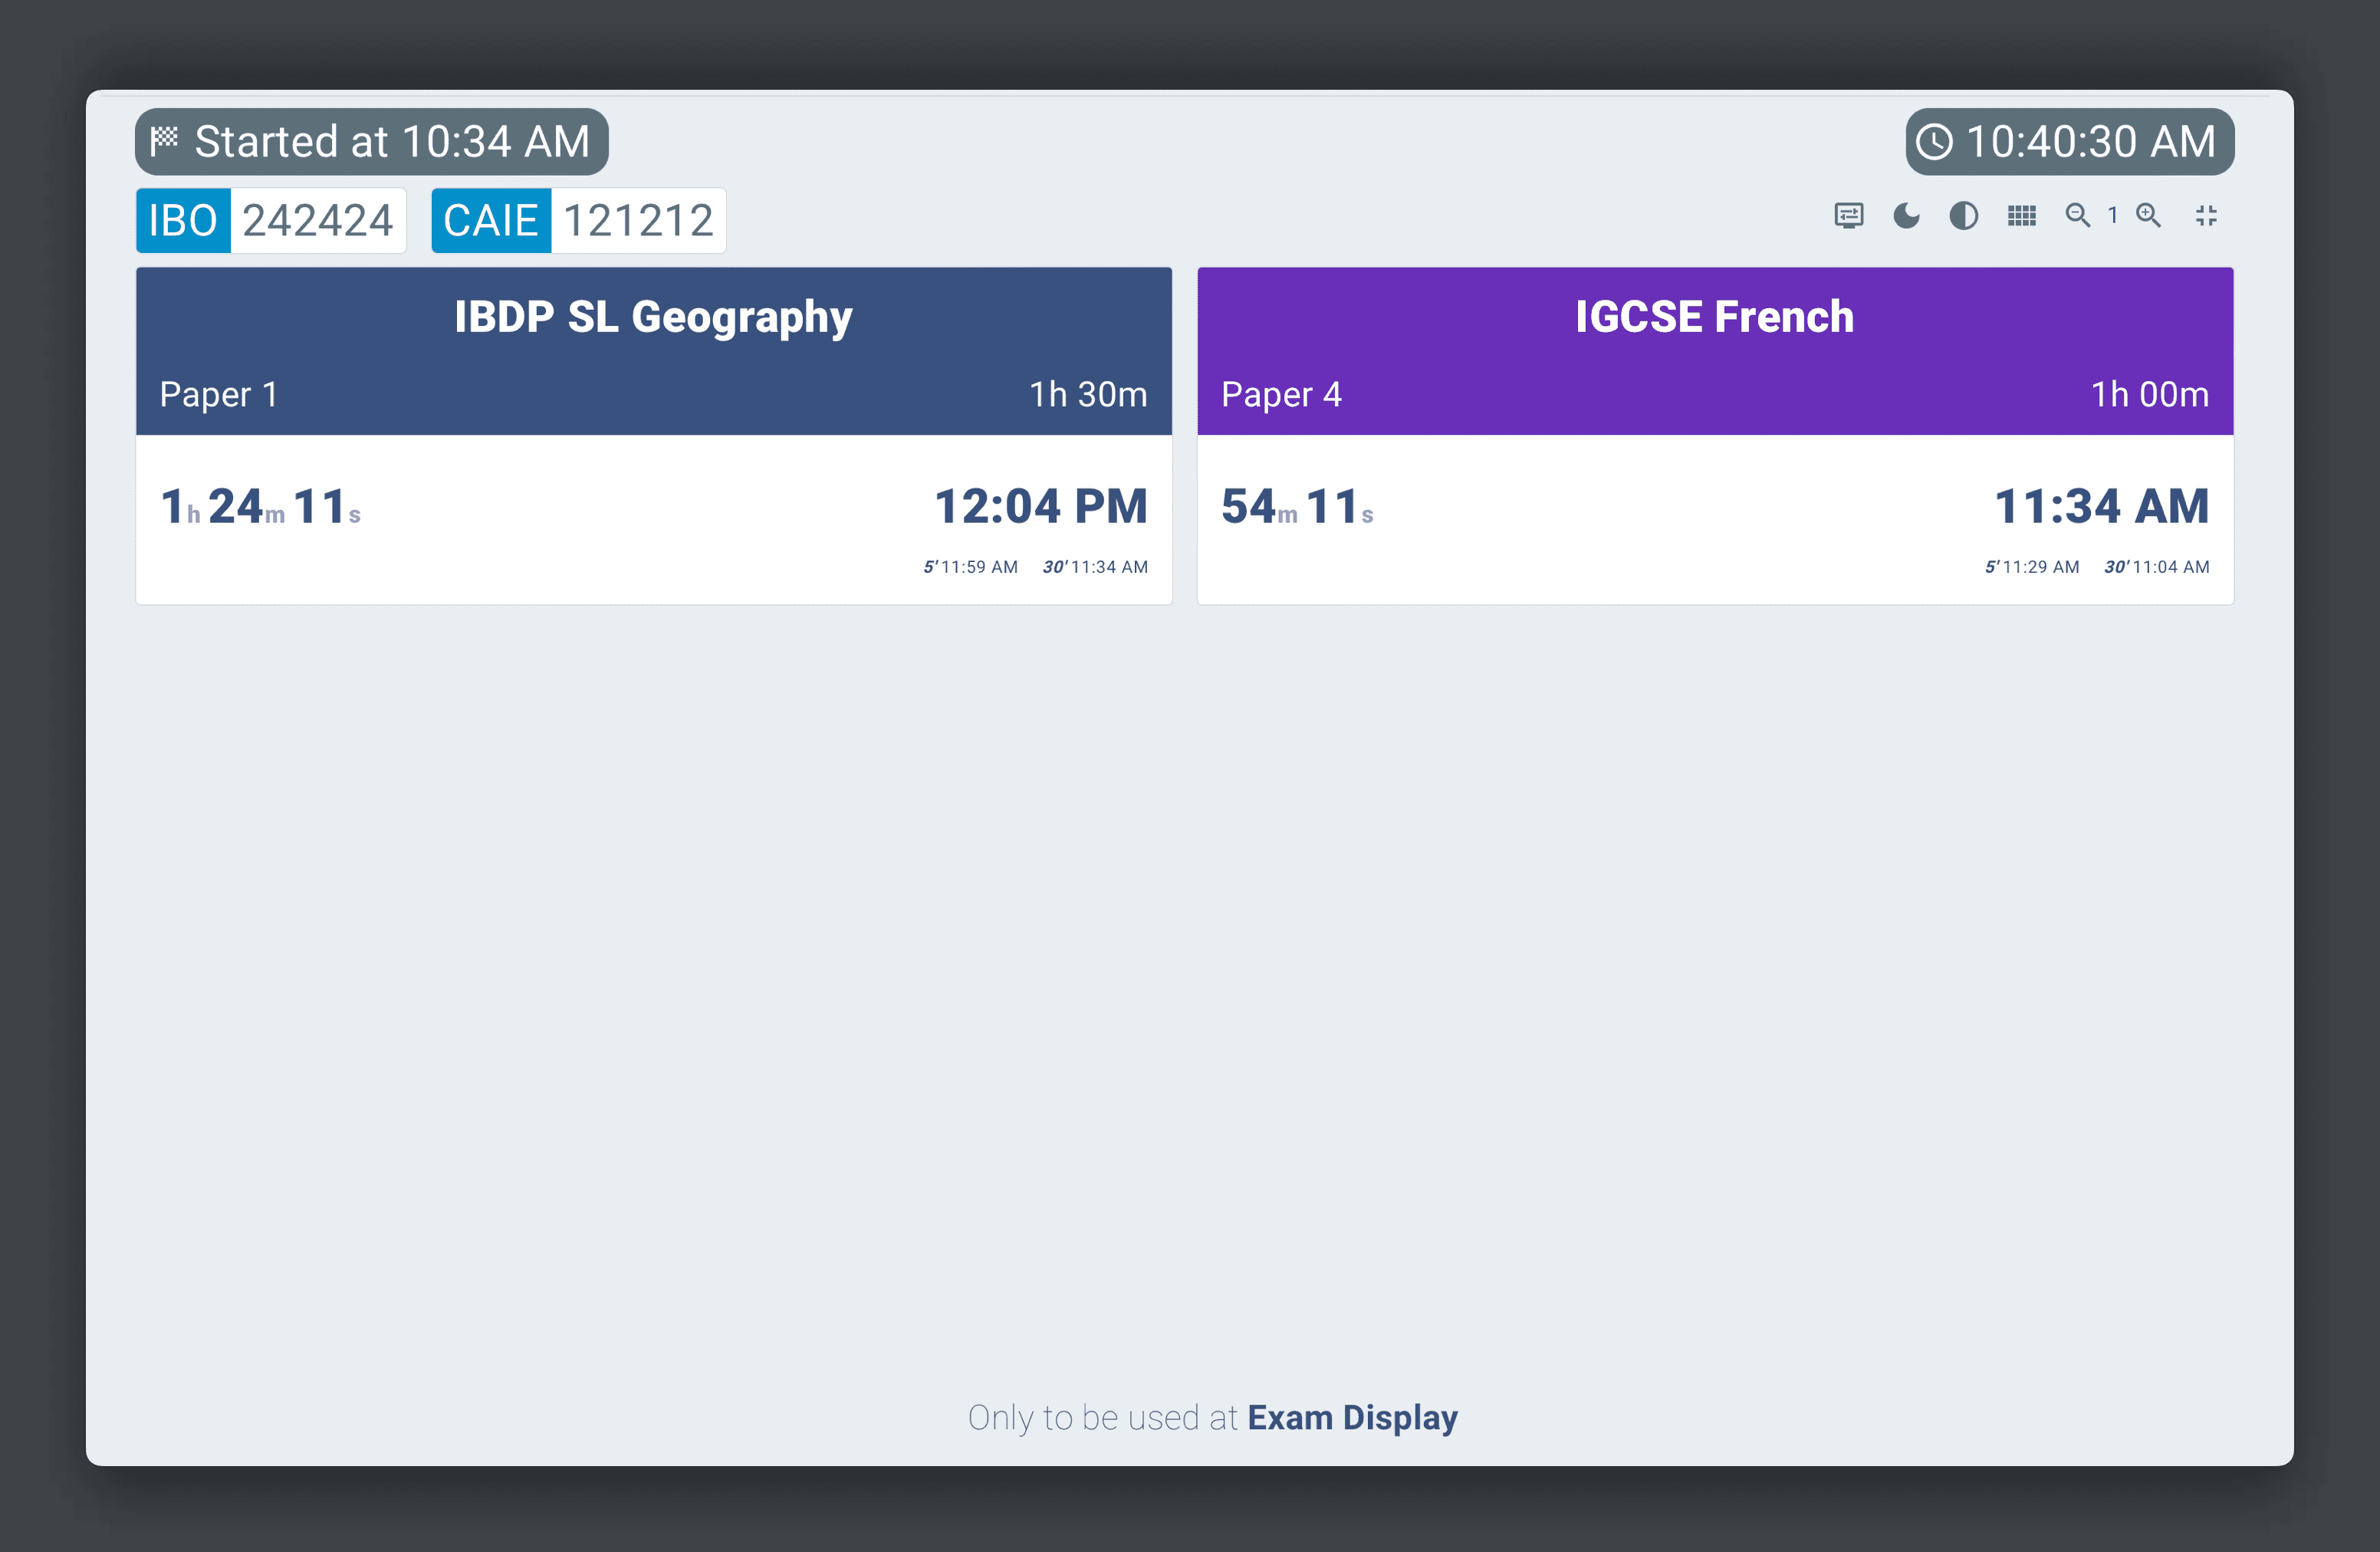
Task: Click the 12:04 PM Geography end time
Action: click(1040, 506)
